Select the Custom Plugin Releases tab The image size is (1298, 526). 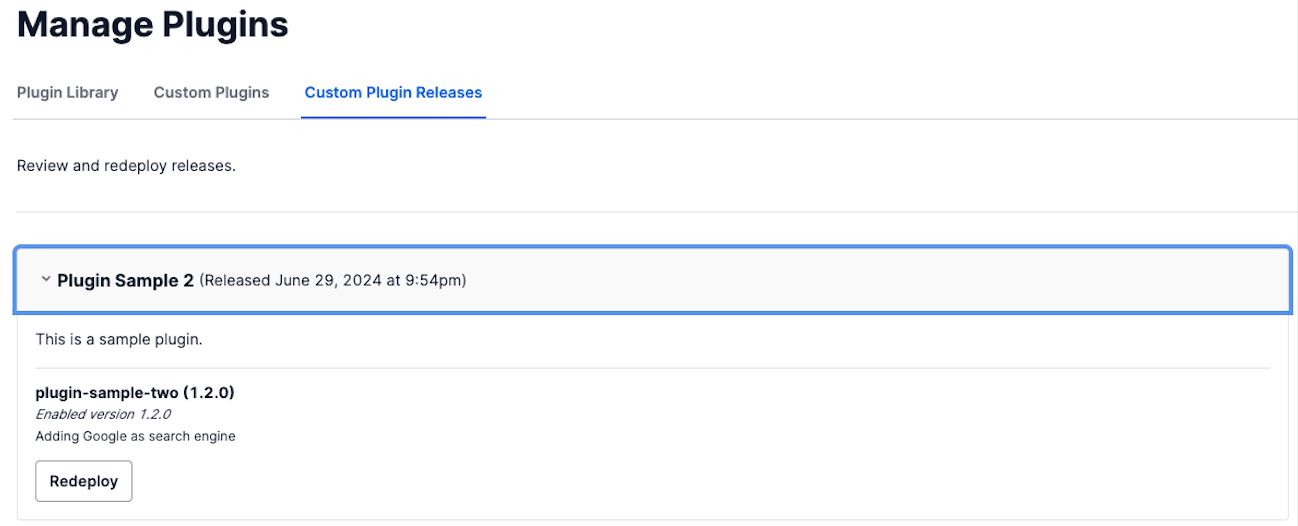point(393,92)
